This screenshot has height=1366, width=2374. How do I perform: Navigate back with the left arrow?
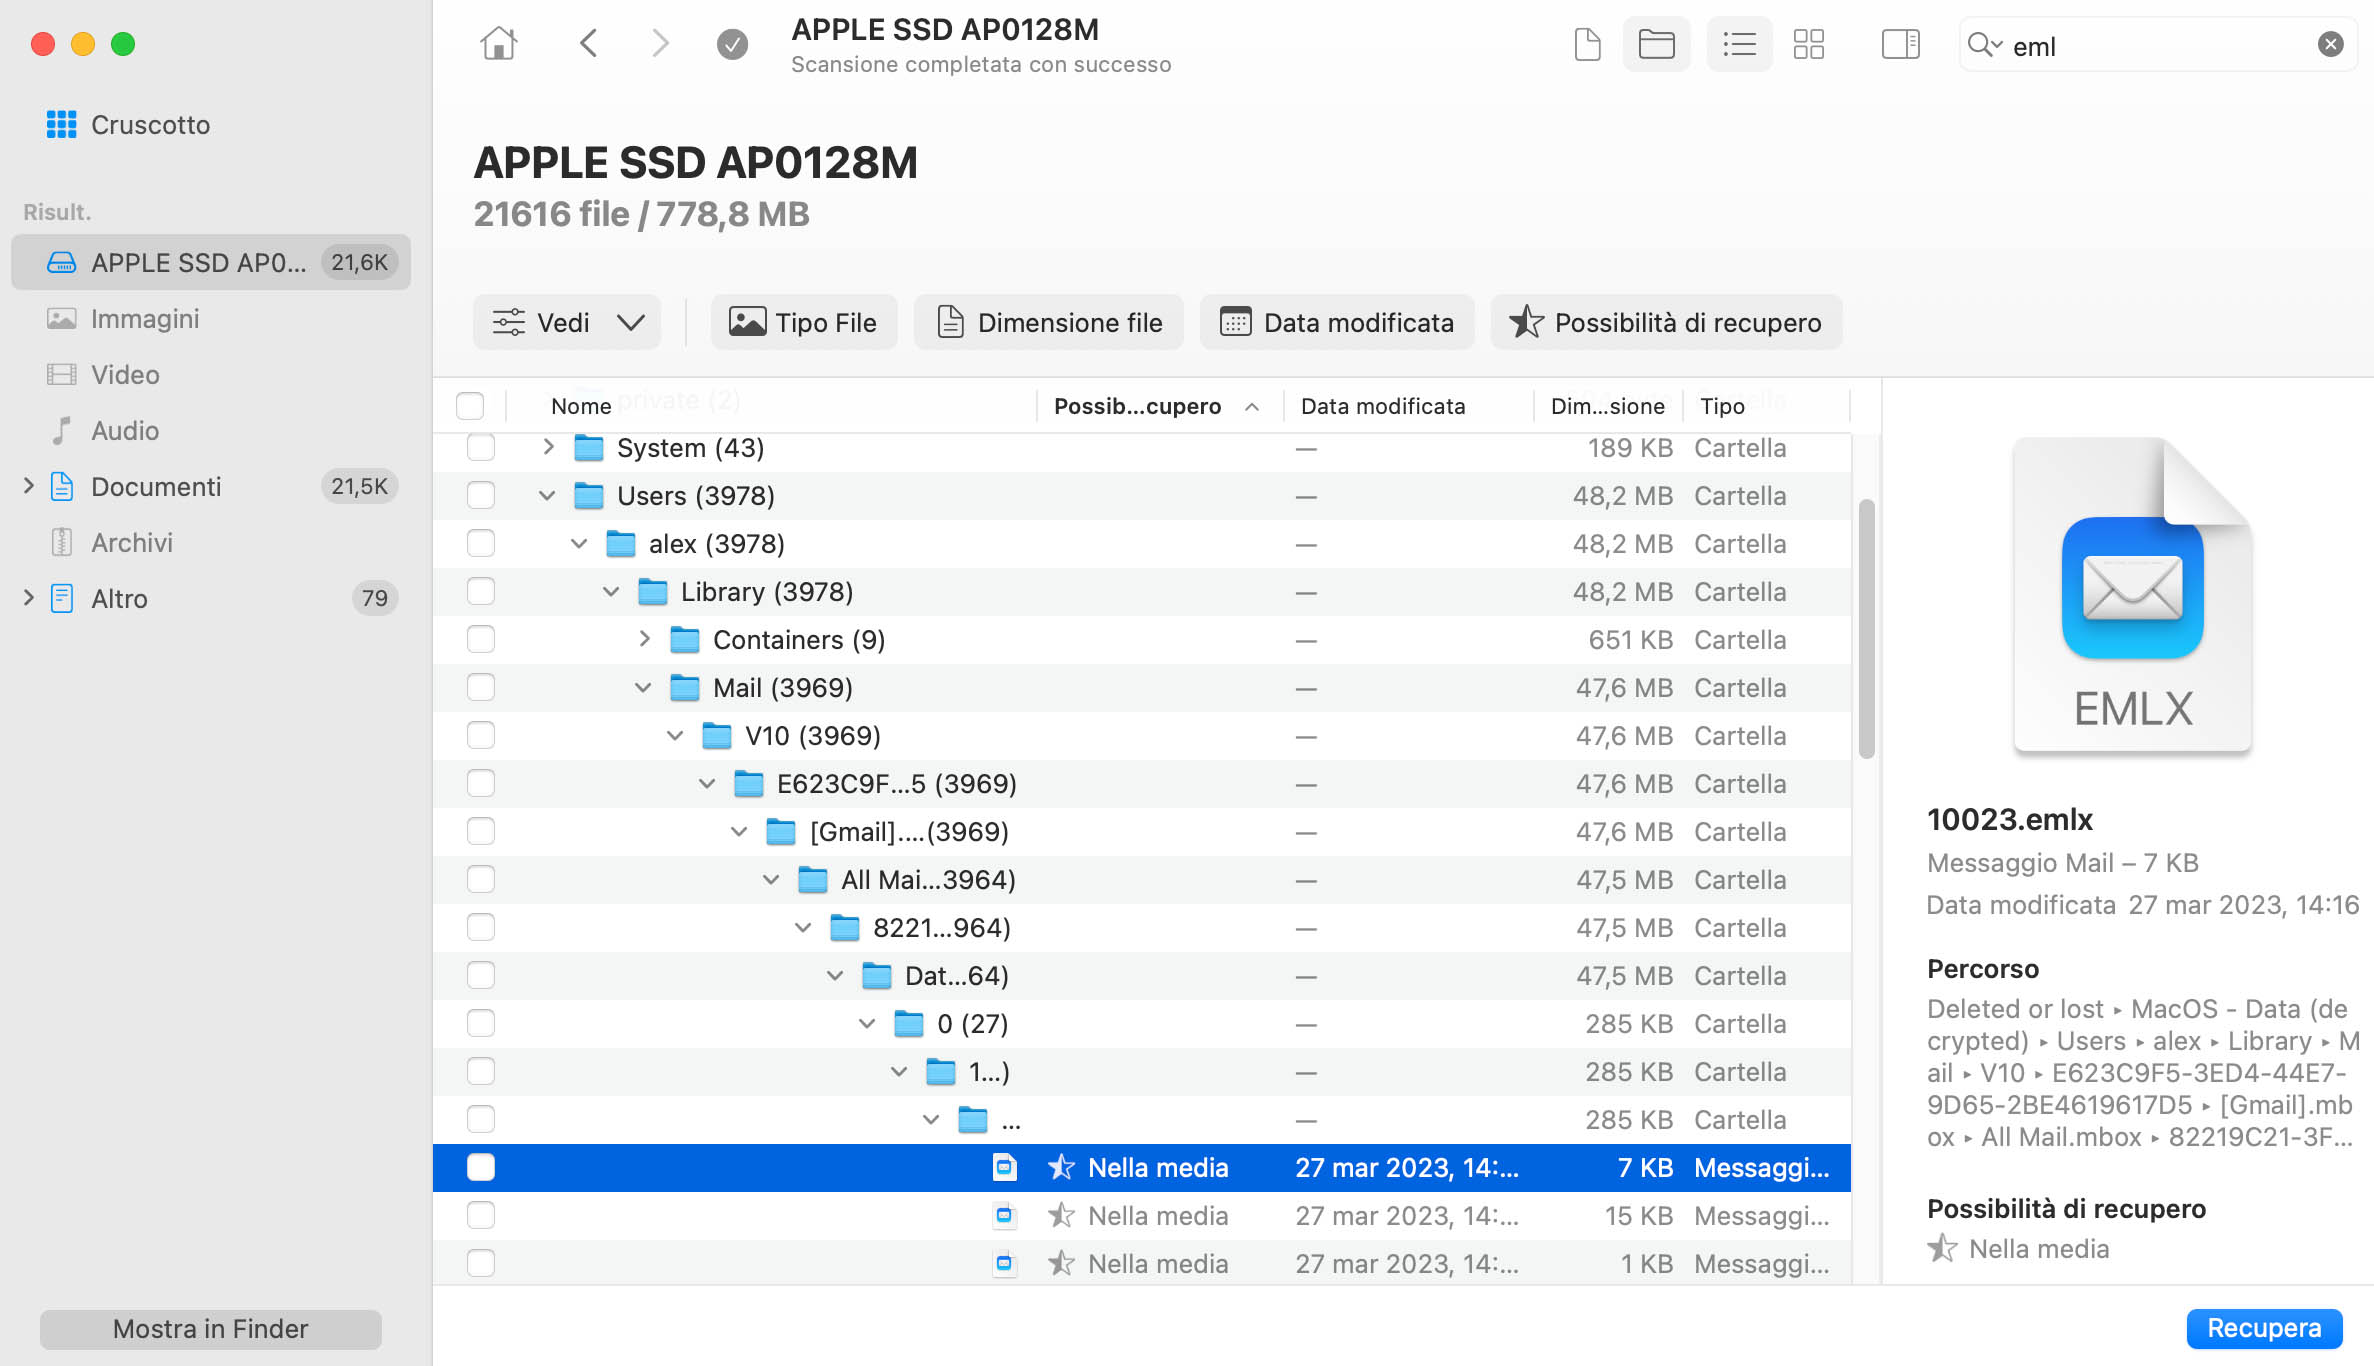click(589, 44)
